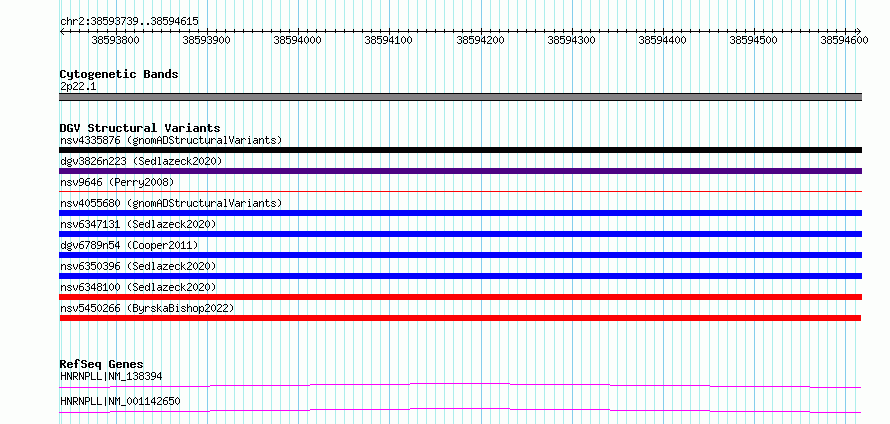Open variant label nsv5450266 (ByrskaBishop2022)
Viewport: 890px width, 424px height.
tap(147, 308)
